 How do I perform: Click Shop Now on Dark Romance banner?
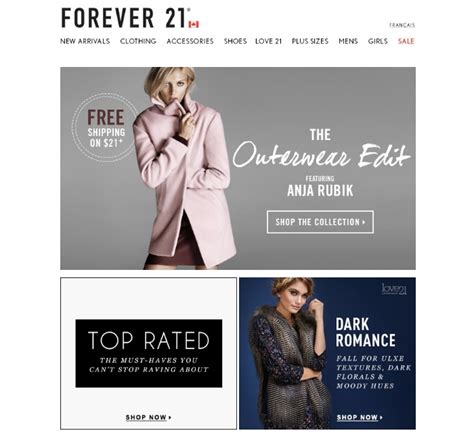pyautogui.click(x=360, y=417)
